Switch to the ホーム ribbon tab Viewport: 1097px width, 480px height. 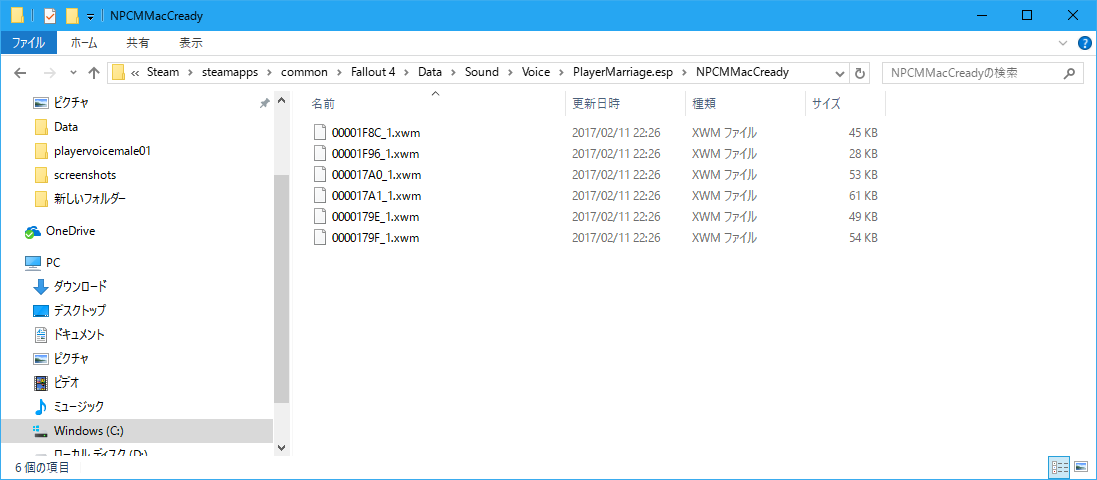tap(84, 43)
